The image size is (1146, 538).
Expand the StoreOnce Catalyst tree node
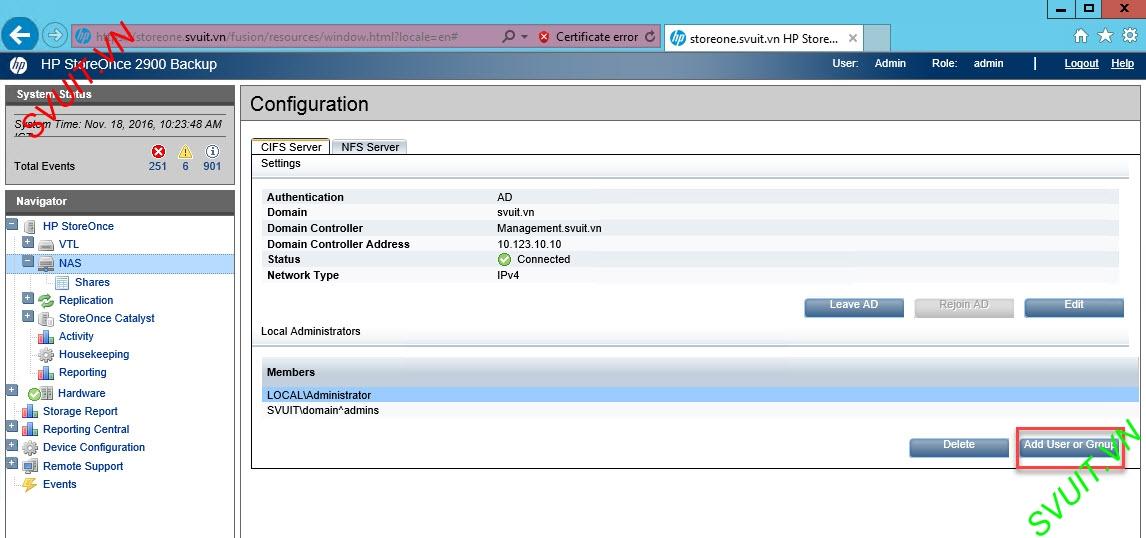(28, 316)
